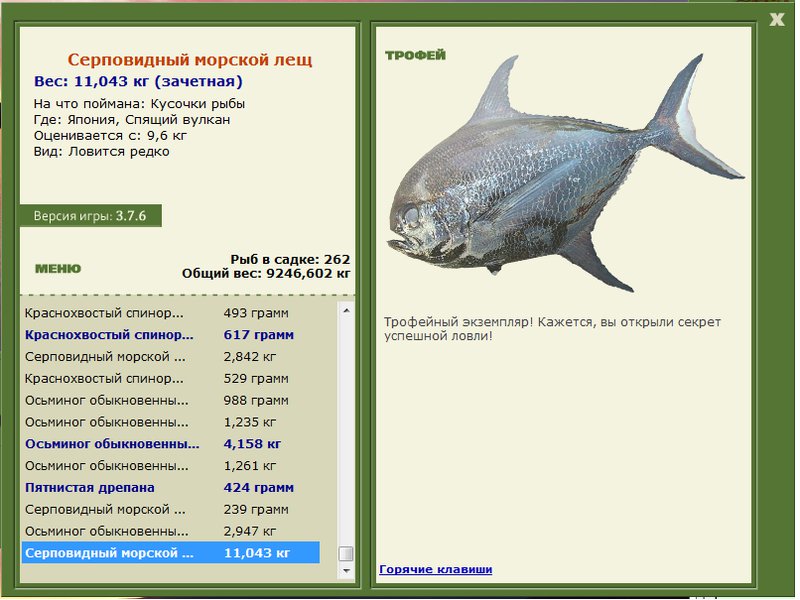Select Краснохвостый спинор 493 грамм row
This screenshot has height=600, width=800.
[171, 313]
